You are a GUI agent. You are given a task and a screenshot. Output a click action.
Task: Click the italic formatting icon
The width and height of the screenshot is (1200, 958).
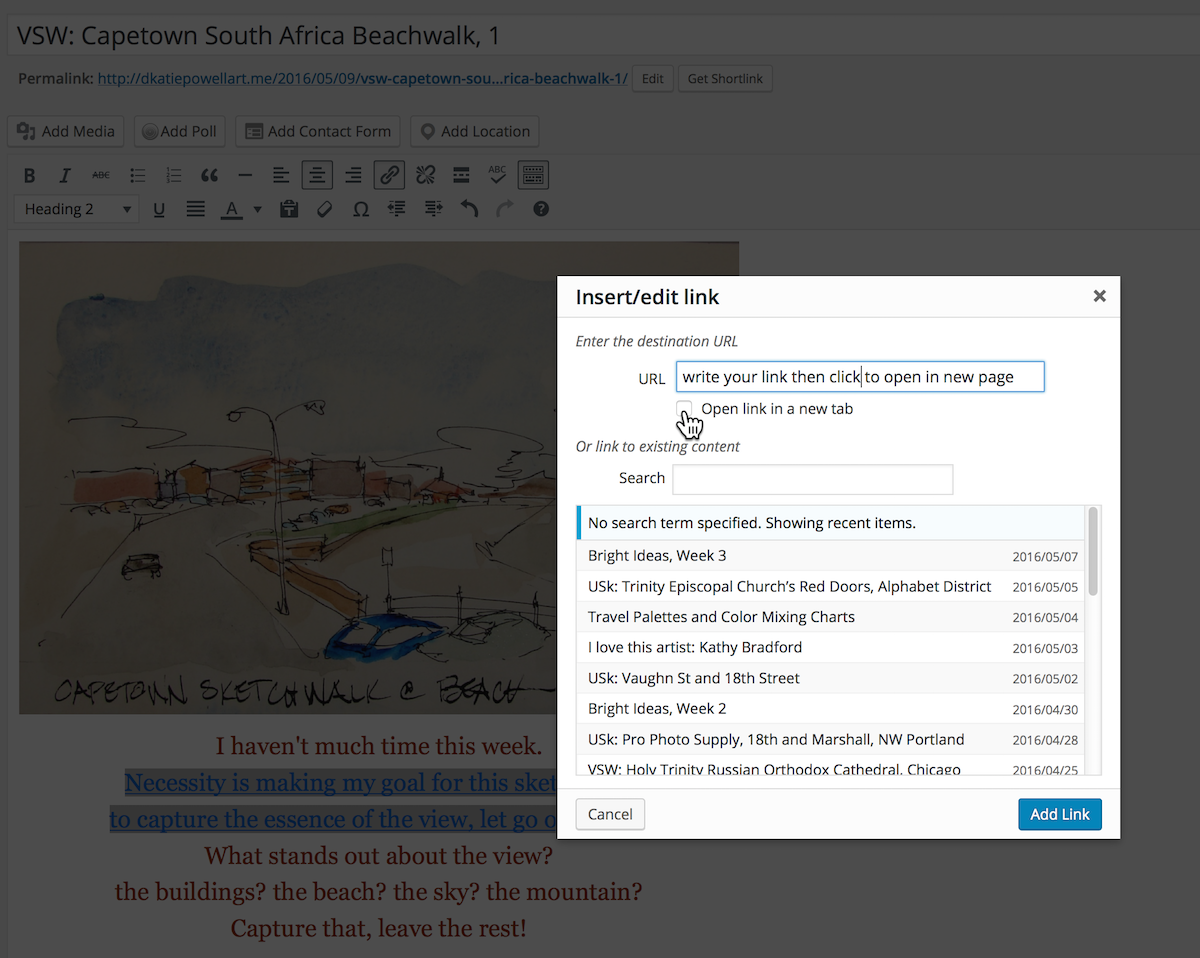pos(65,176)
